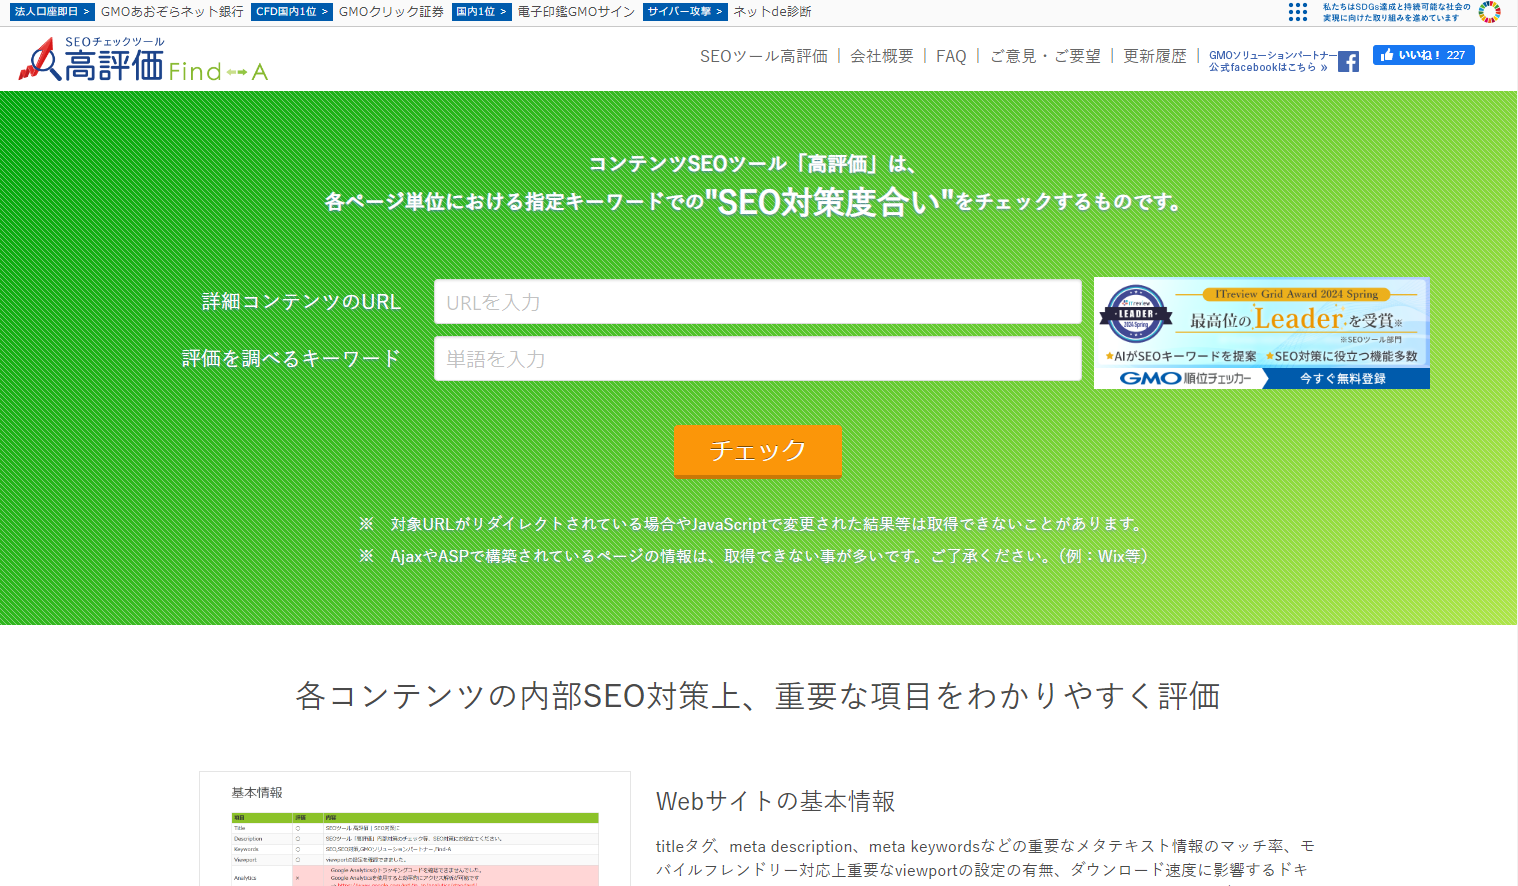Open GMOあおぞらネット銀行 link
Image resolution: width=1518 pixels, height=886 pixels.
point(172,12)
